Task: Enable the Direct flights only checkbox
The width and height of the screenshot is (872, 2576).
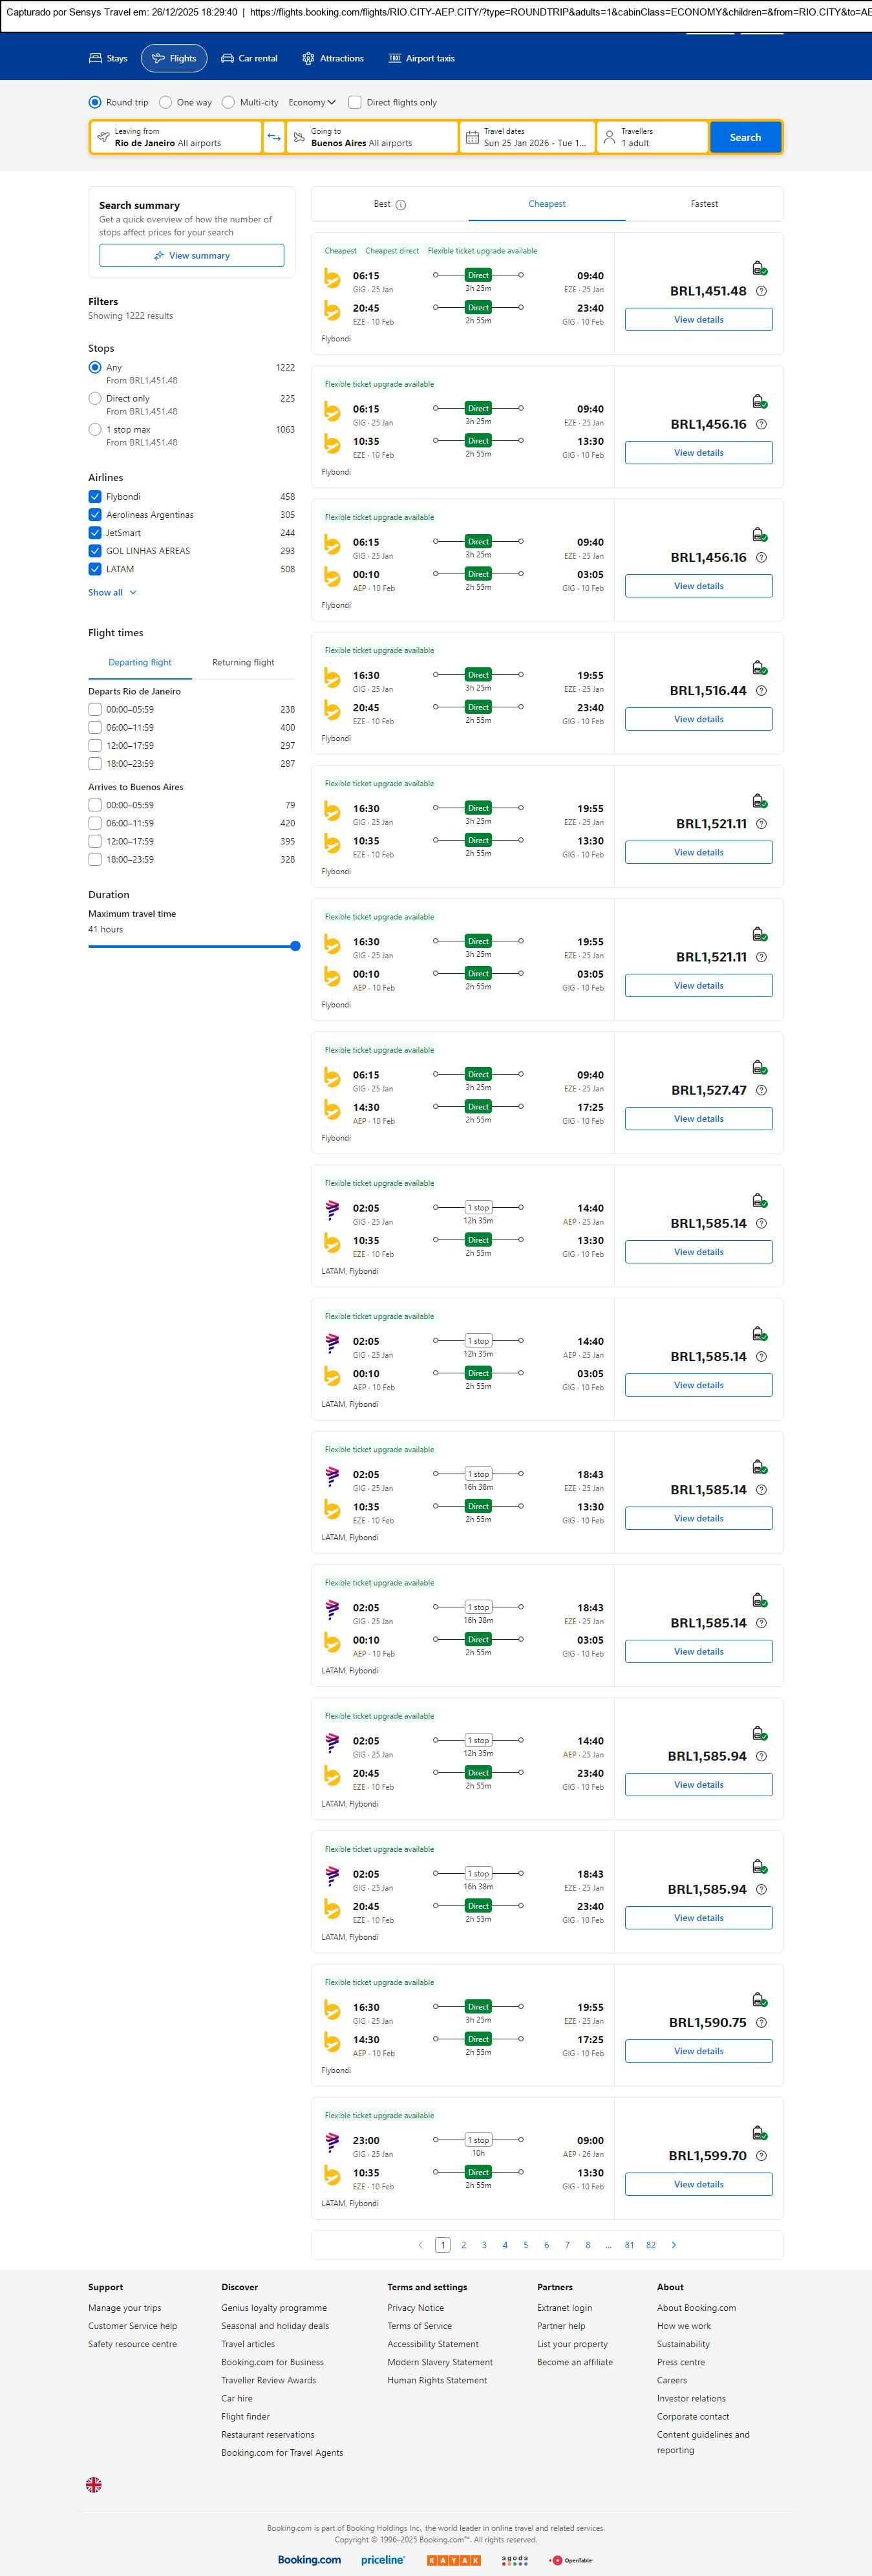Action: [x=354, y=102]
